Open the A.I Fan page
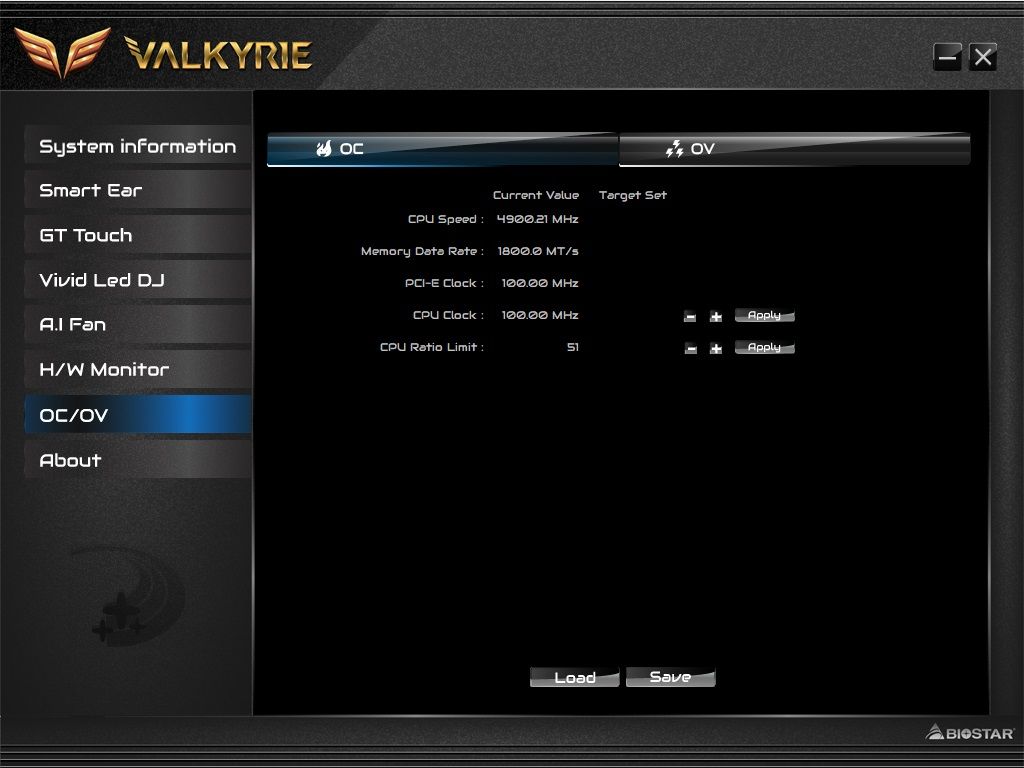Image resolution: width=1024 pixels, height=768 pixels. pos(138,325)
